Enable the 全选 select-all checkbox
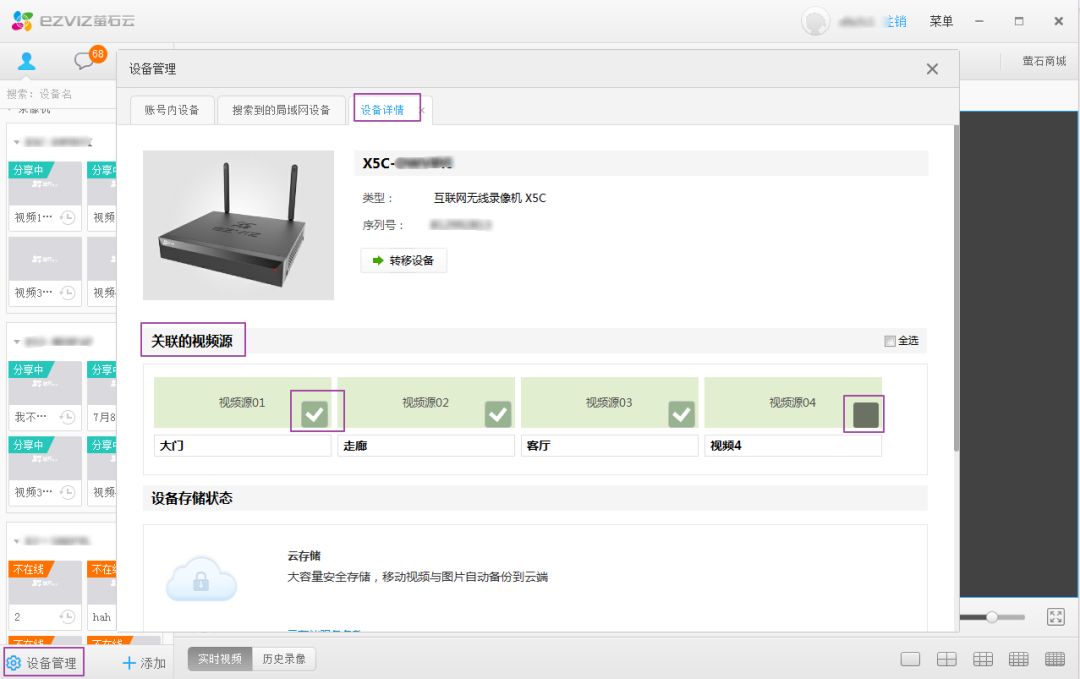Viewport: 1080px width, 679px height. tap(890, 341)
